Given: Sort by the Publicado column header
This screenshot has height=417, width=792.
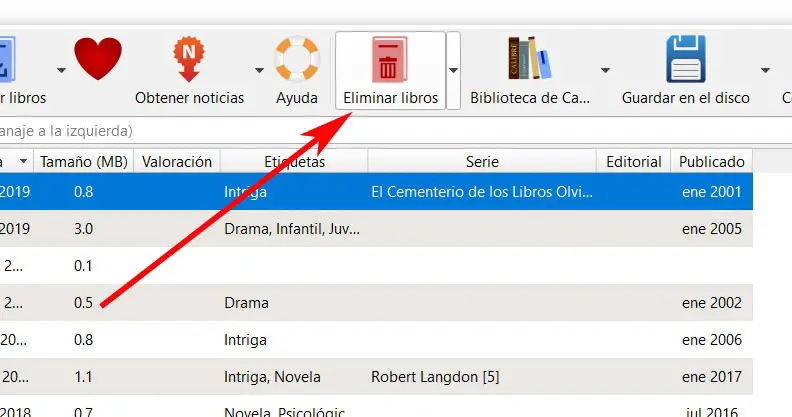Looking at the screenshot, I should pyautogui.click(x=711, y=161).
